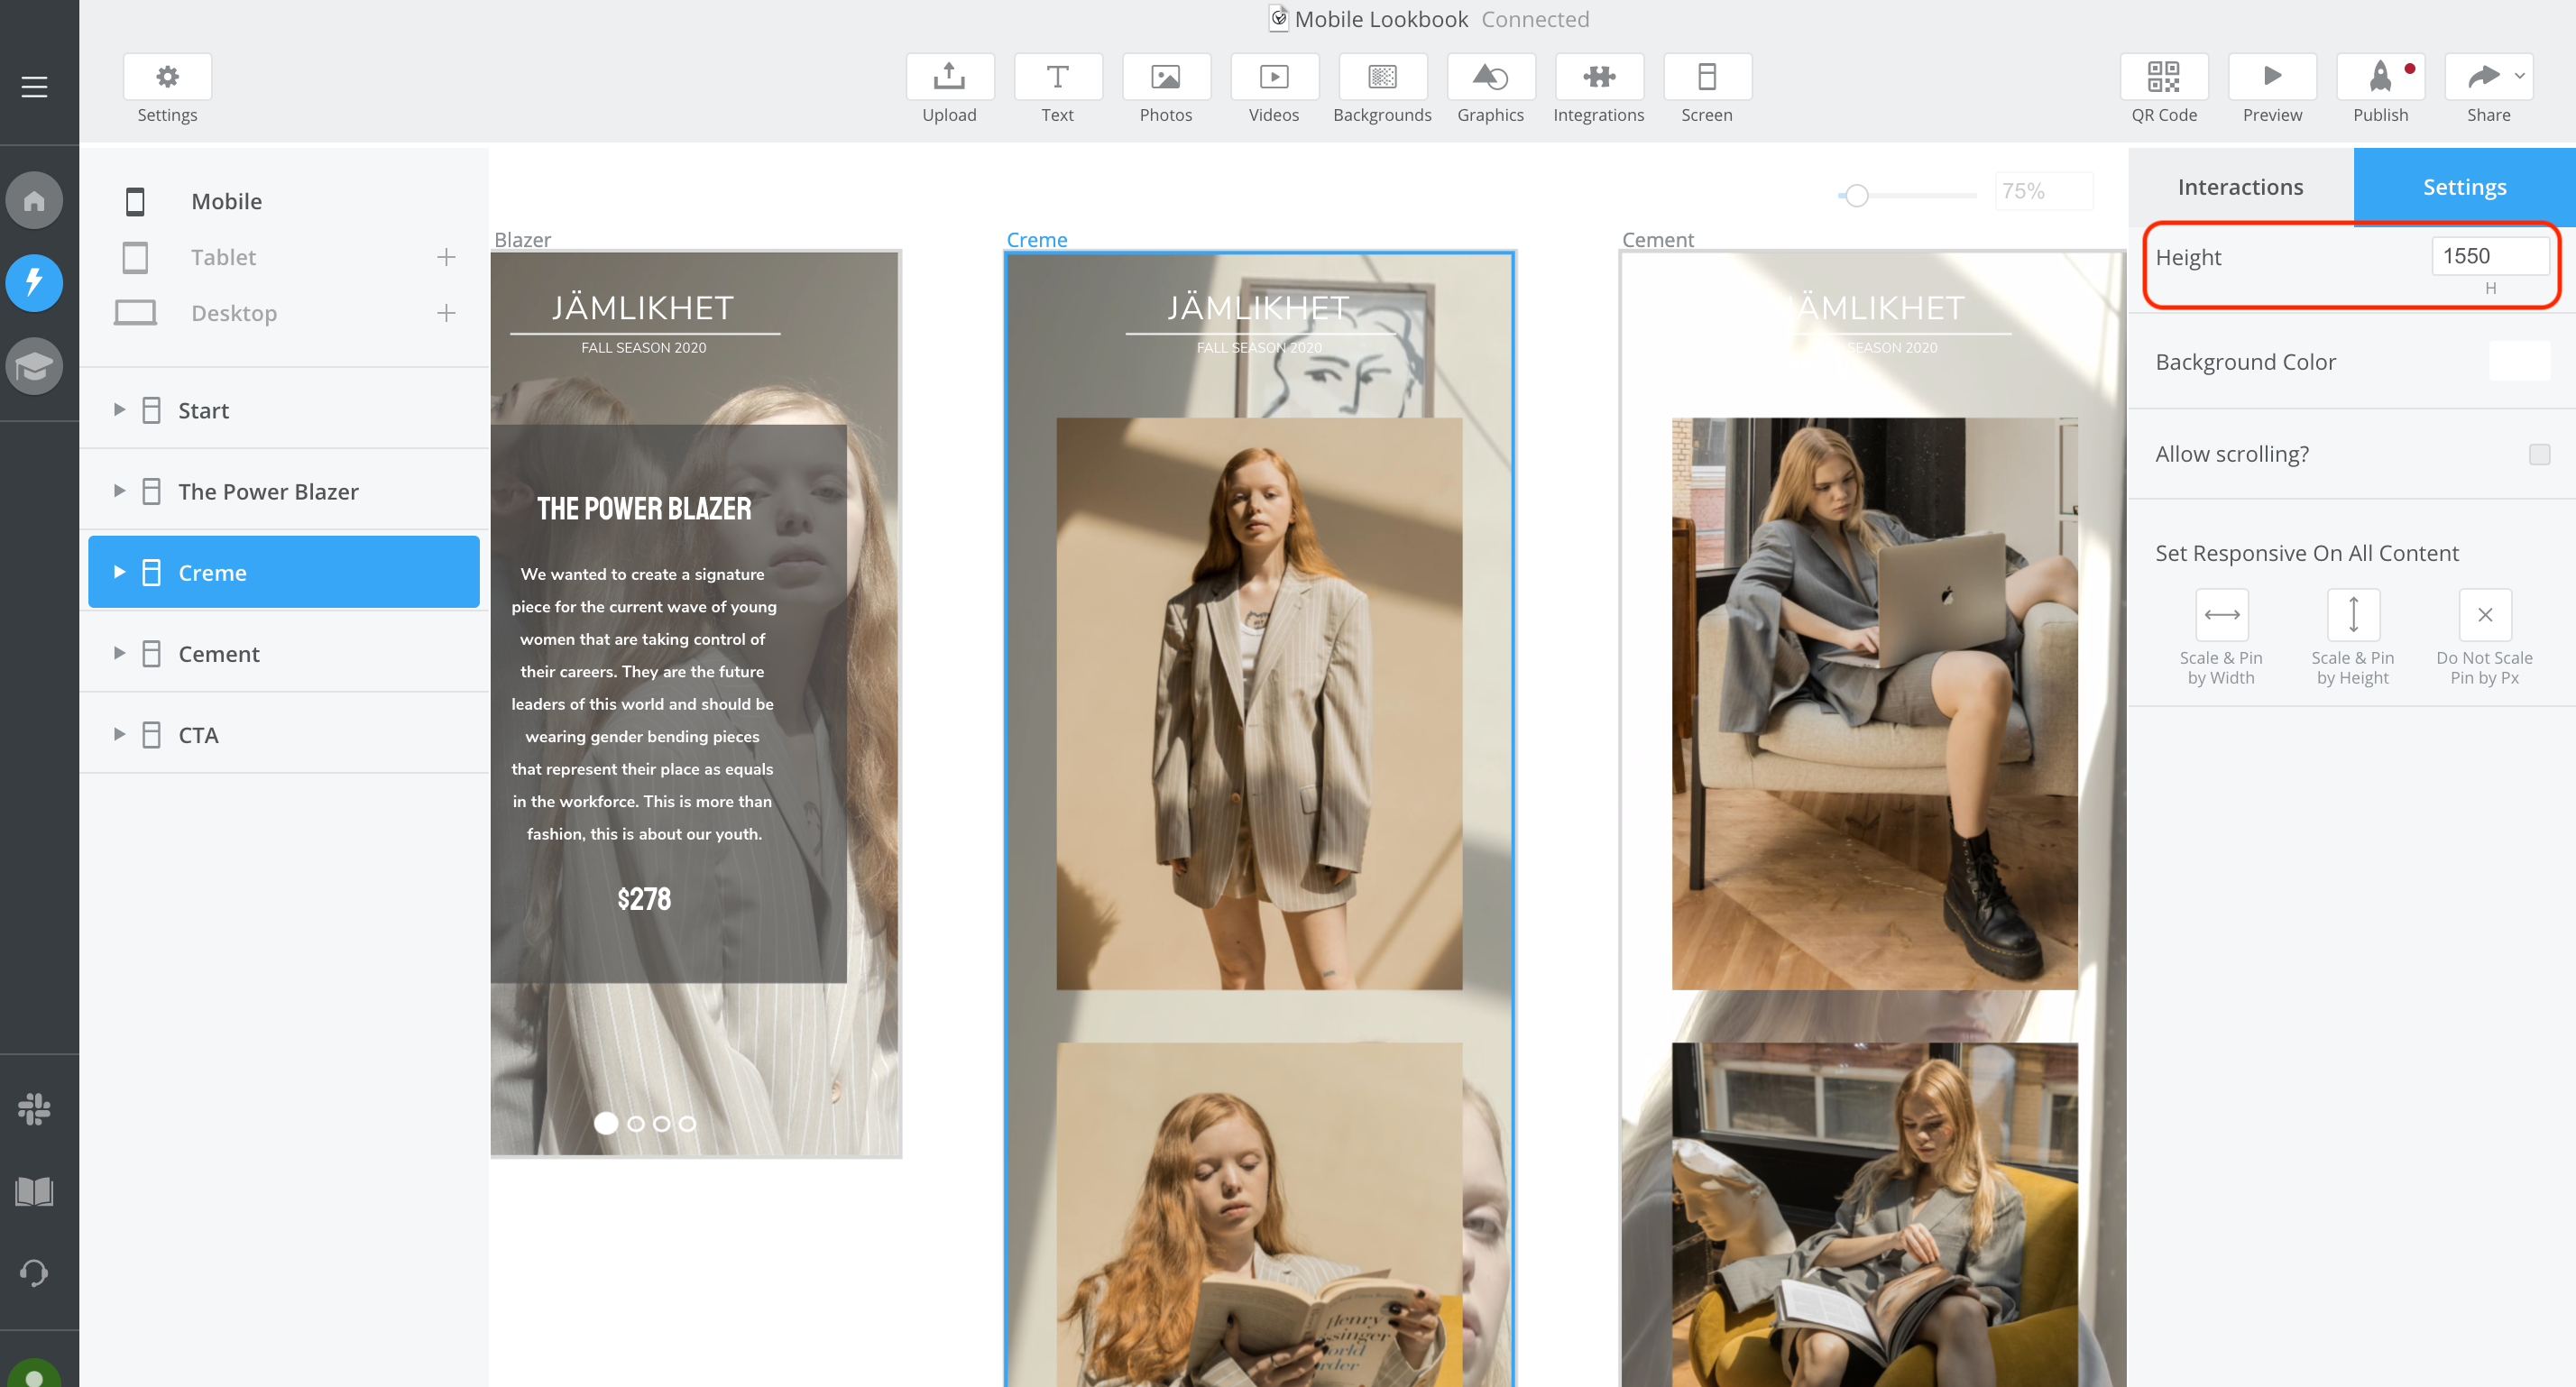The image size is (2576, 1387).
Task: Open the Integrations puzzle icon
Action: pyautogui.click(x=1598, y=77)
